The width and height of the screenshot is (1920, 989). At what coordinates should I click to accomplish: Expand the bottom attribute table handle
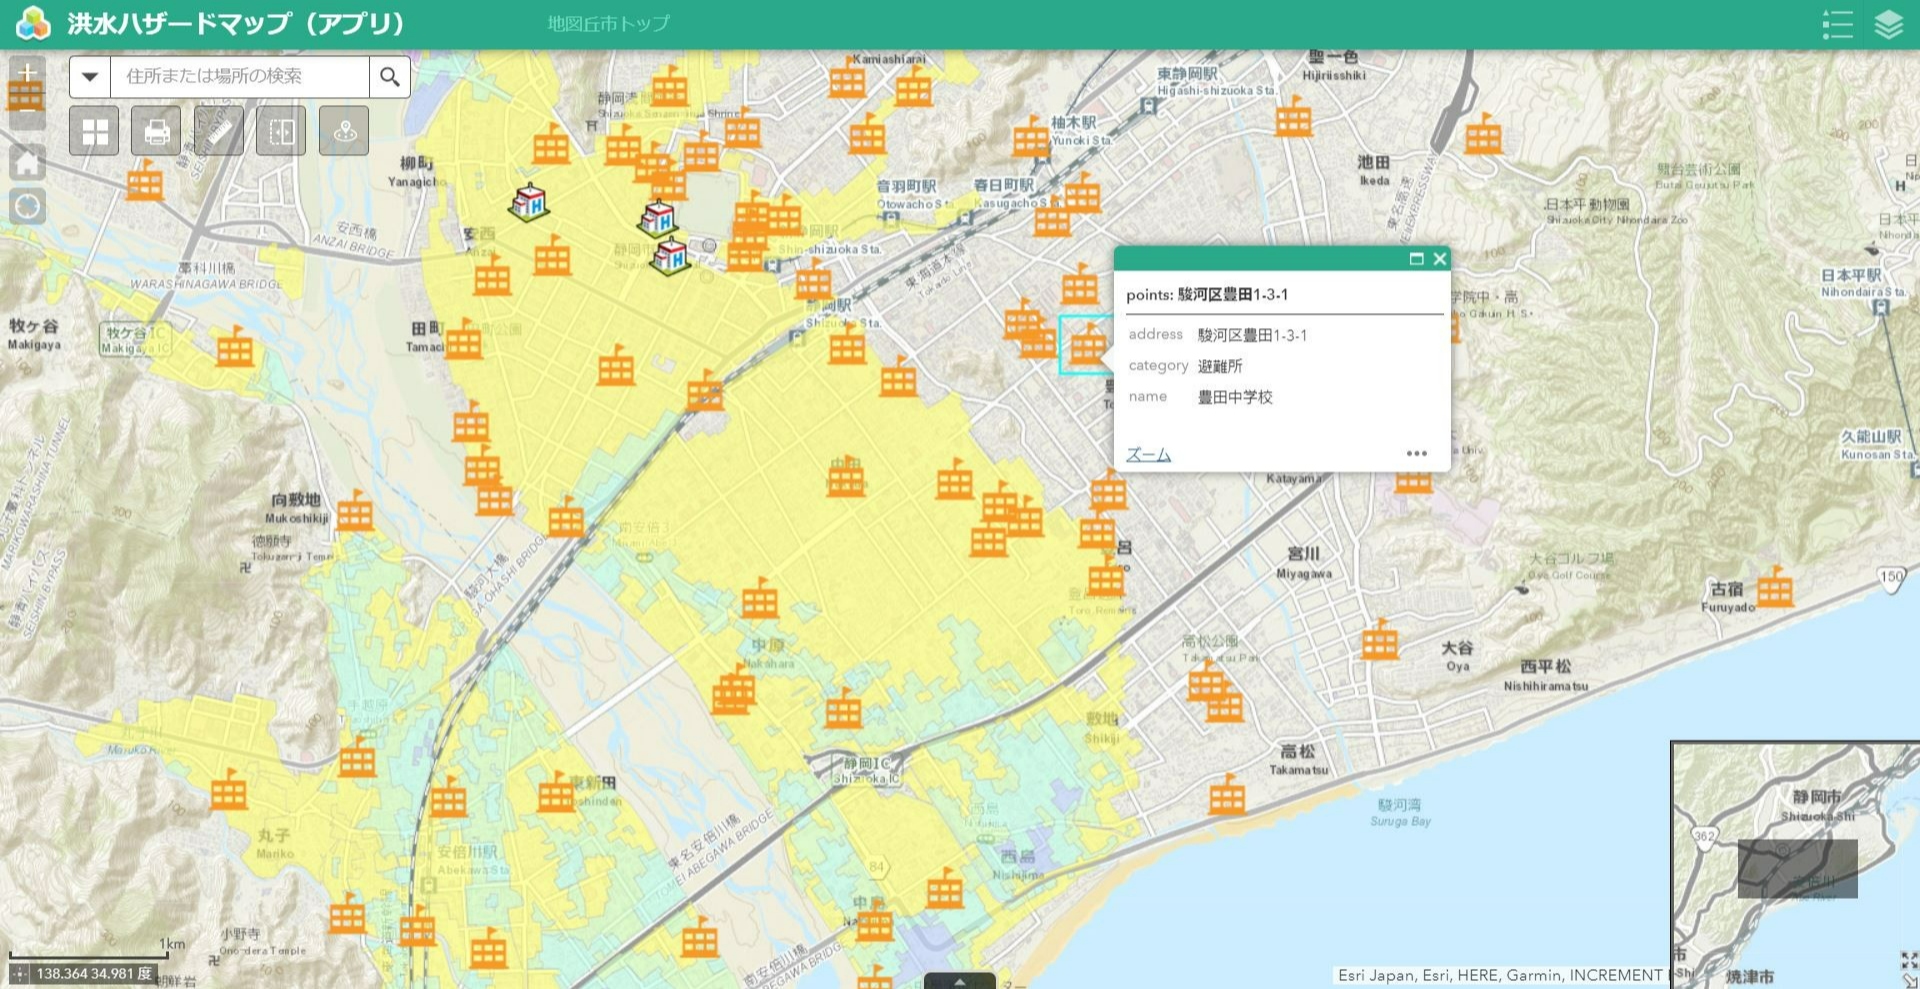click(959, 981)
